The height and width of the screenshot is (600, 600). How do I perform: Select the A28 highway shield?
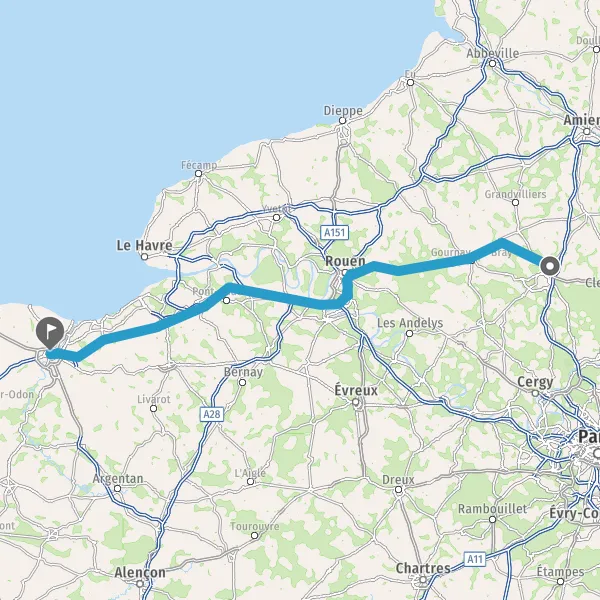(212, 414)
